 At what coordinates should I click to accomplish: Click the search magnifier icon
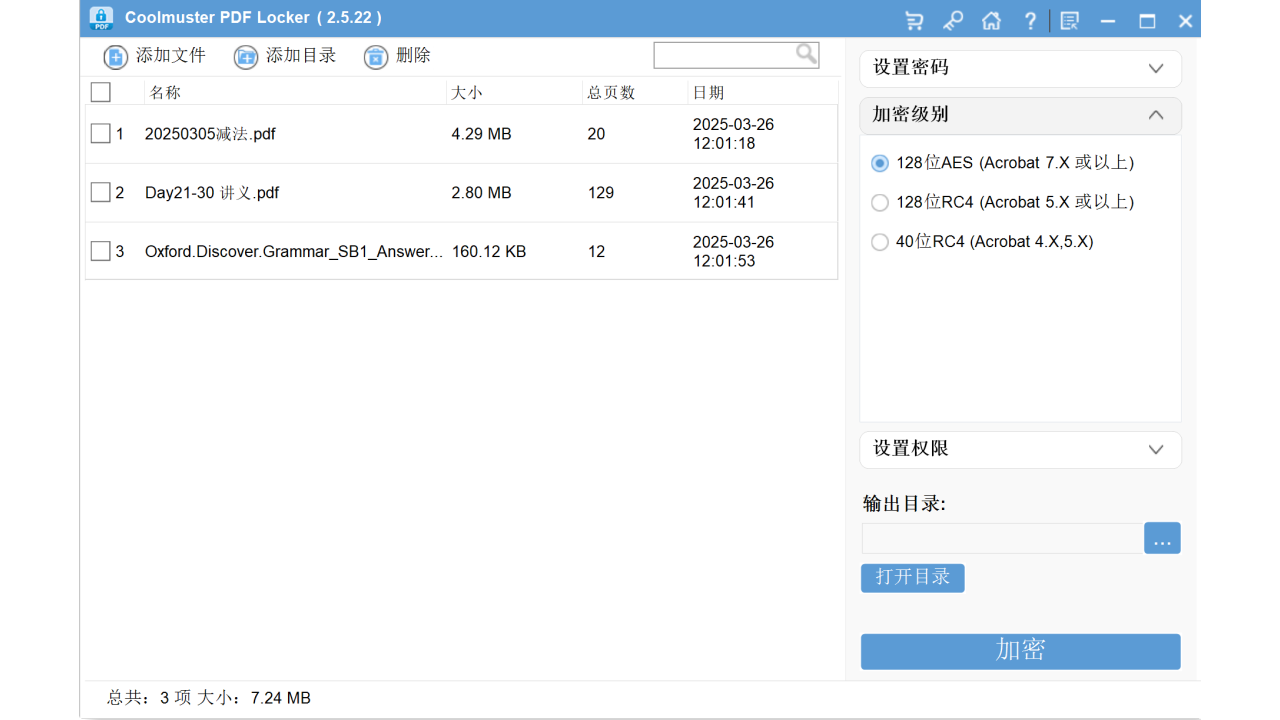(807, 54)
